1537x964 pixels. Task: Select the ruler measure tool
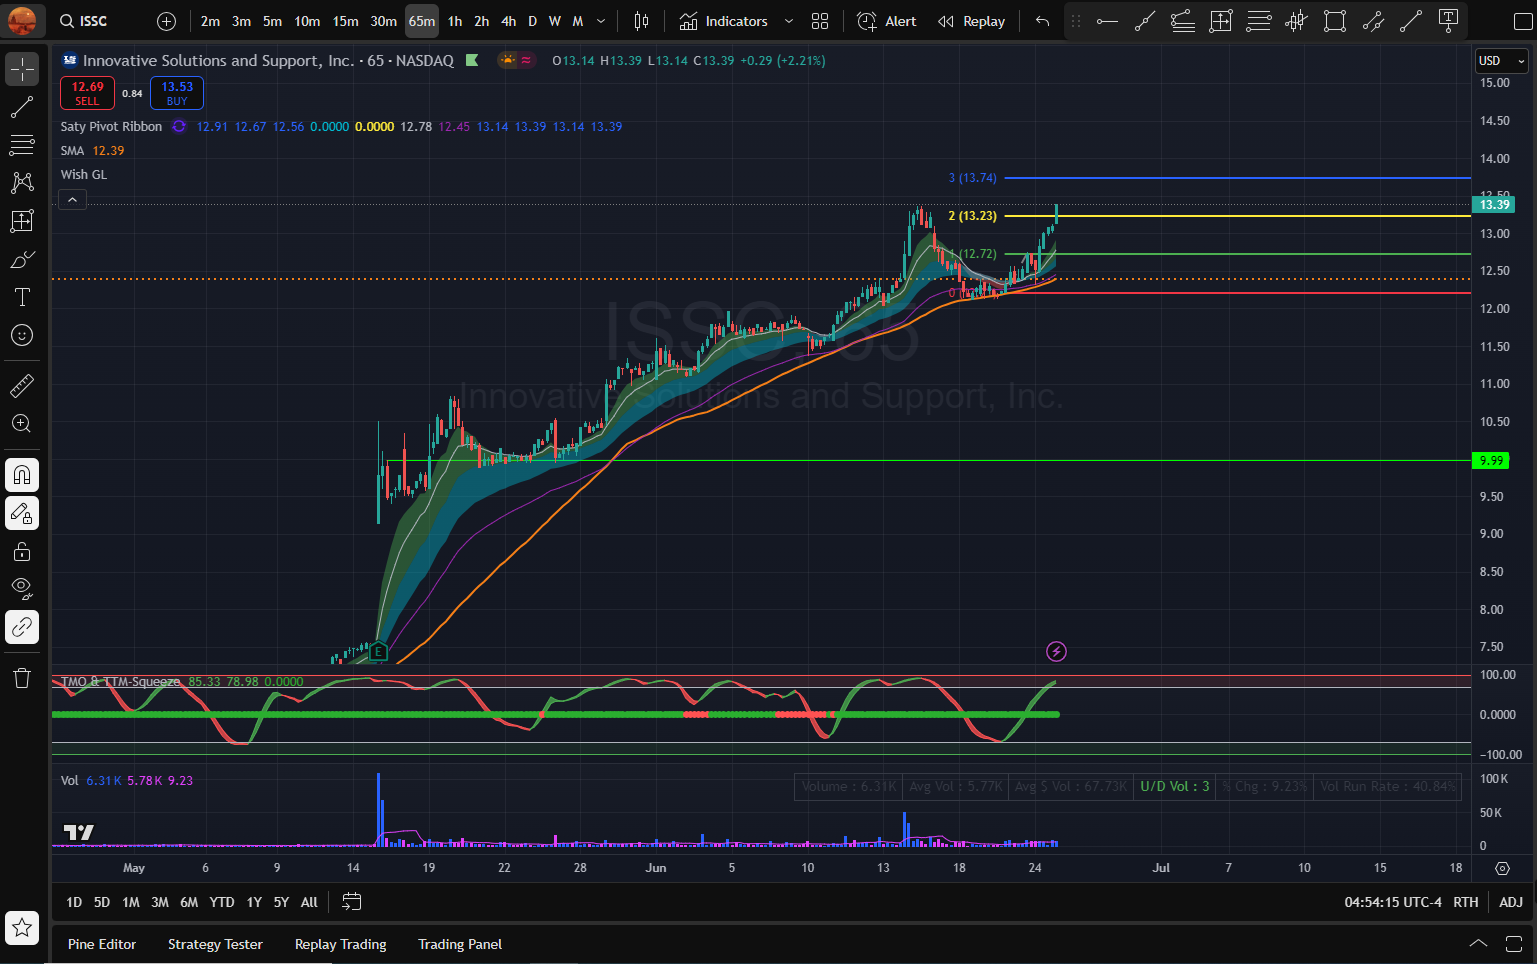22,385
